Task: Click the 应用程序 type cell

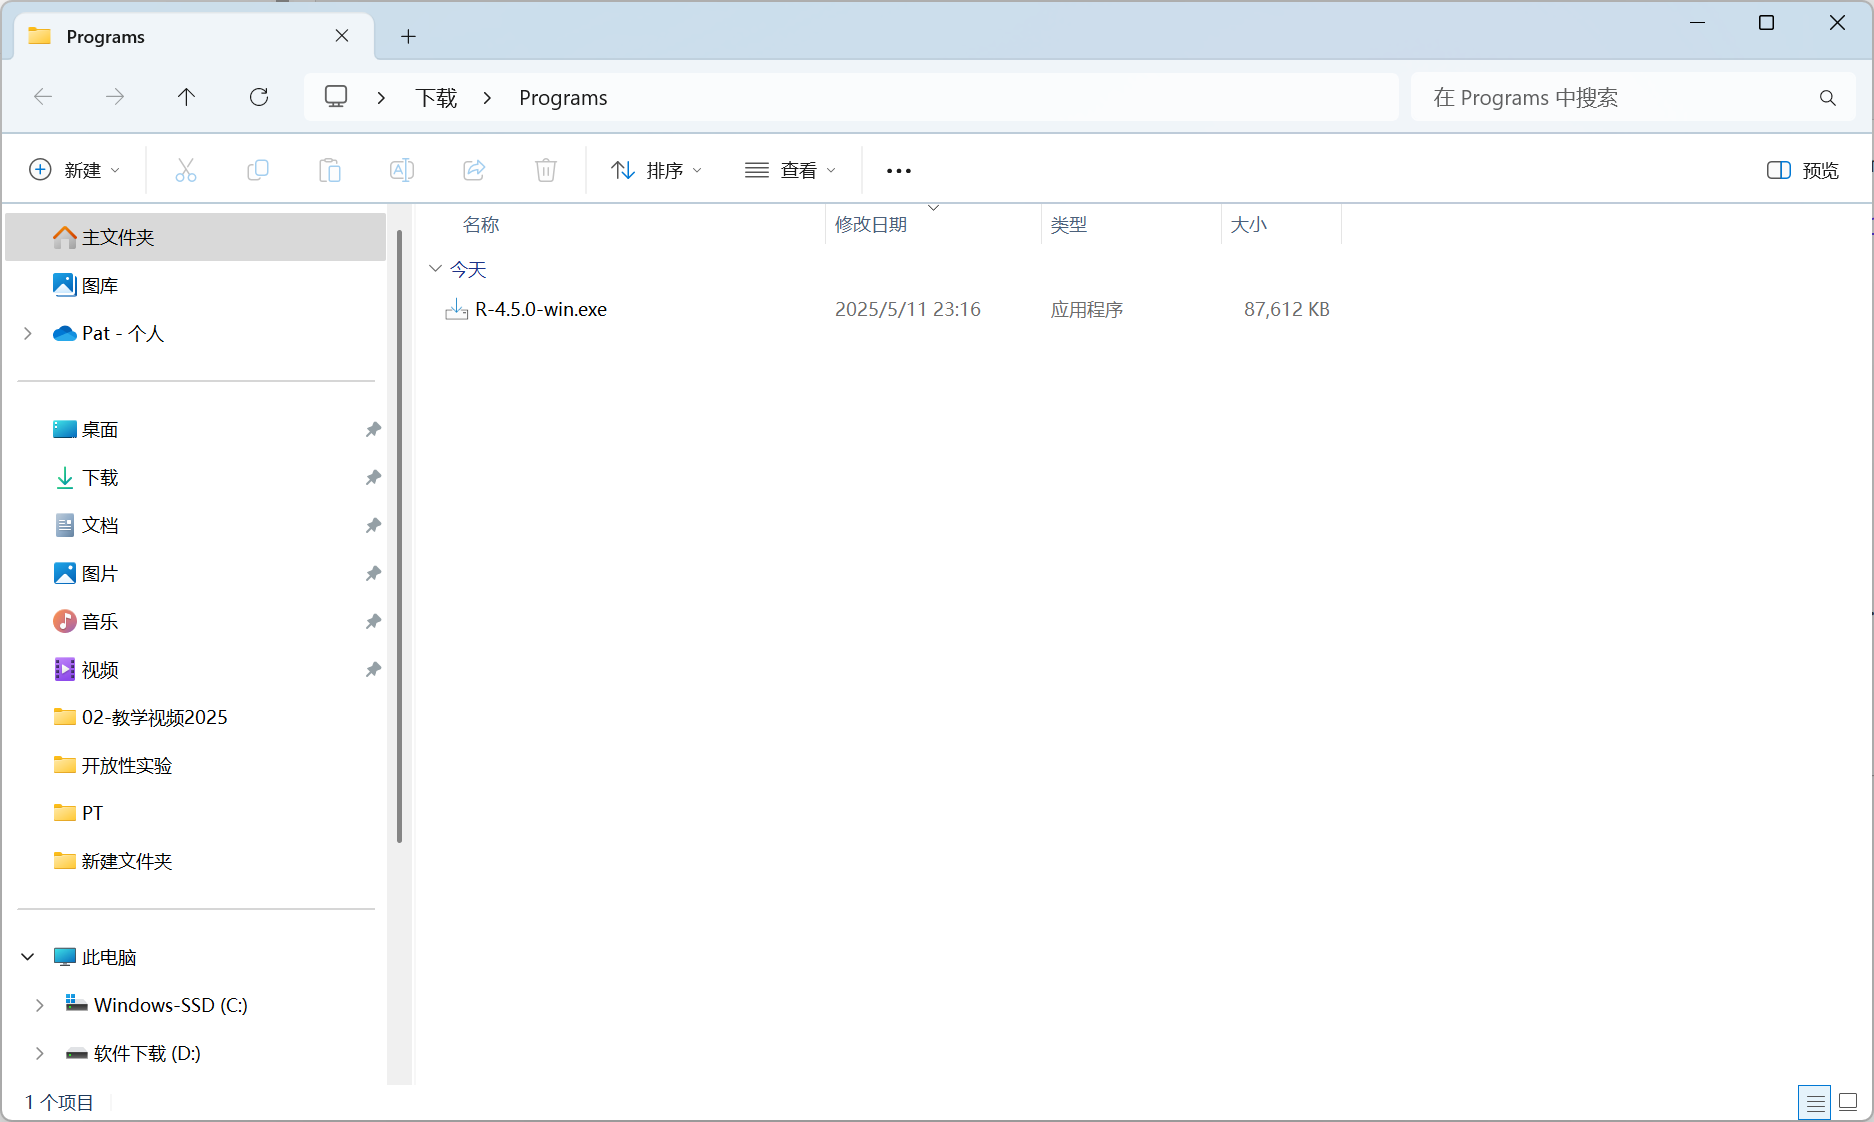Action: coord(1087,309)
